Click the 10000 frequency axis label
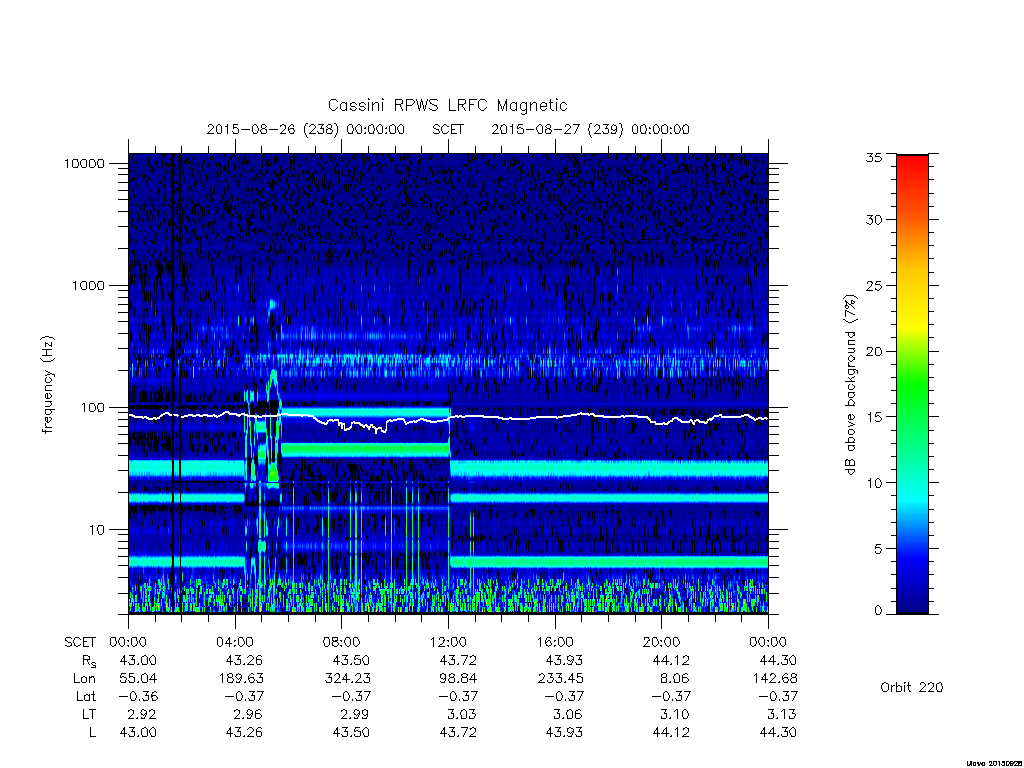Image resolution: width=1024 pixels, height=768 pixels. [84, 163]
